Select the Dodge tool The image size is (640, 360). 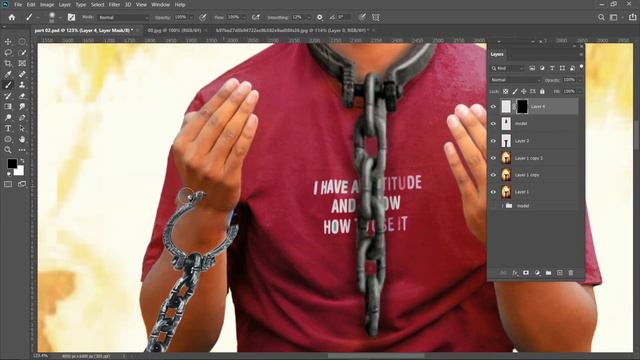click(8, 118)
